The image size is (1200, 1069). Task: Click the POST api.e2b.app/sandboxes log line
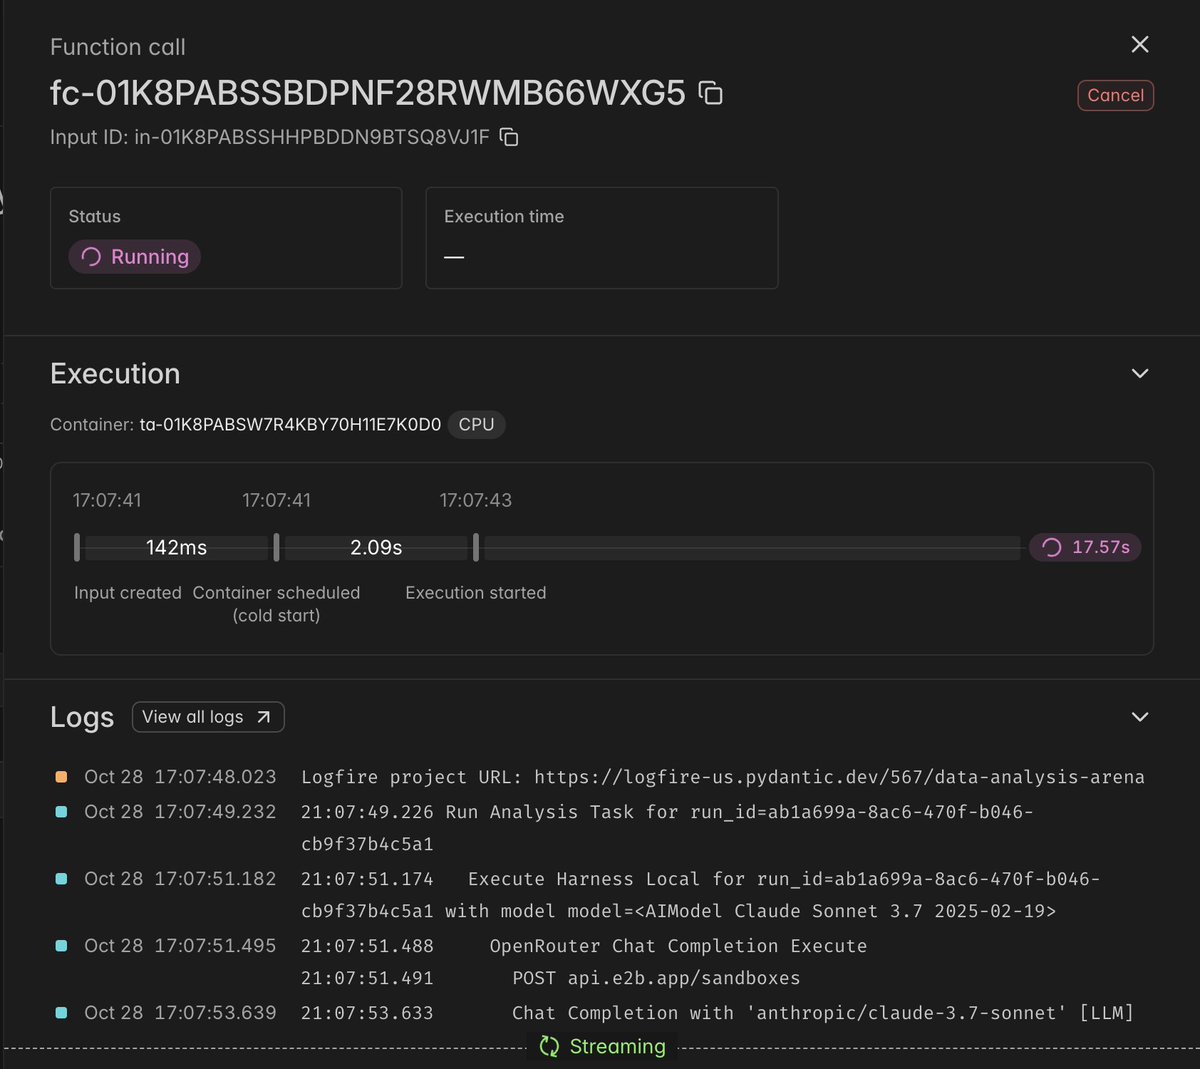coord(551,978)
